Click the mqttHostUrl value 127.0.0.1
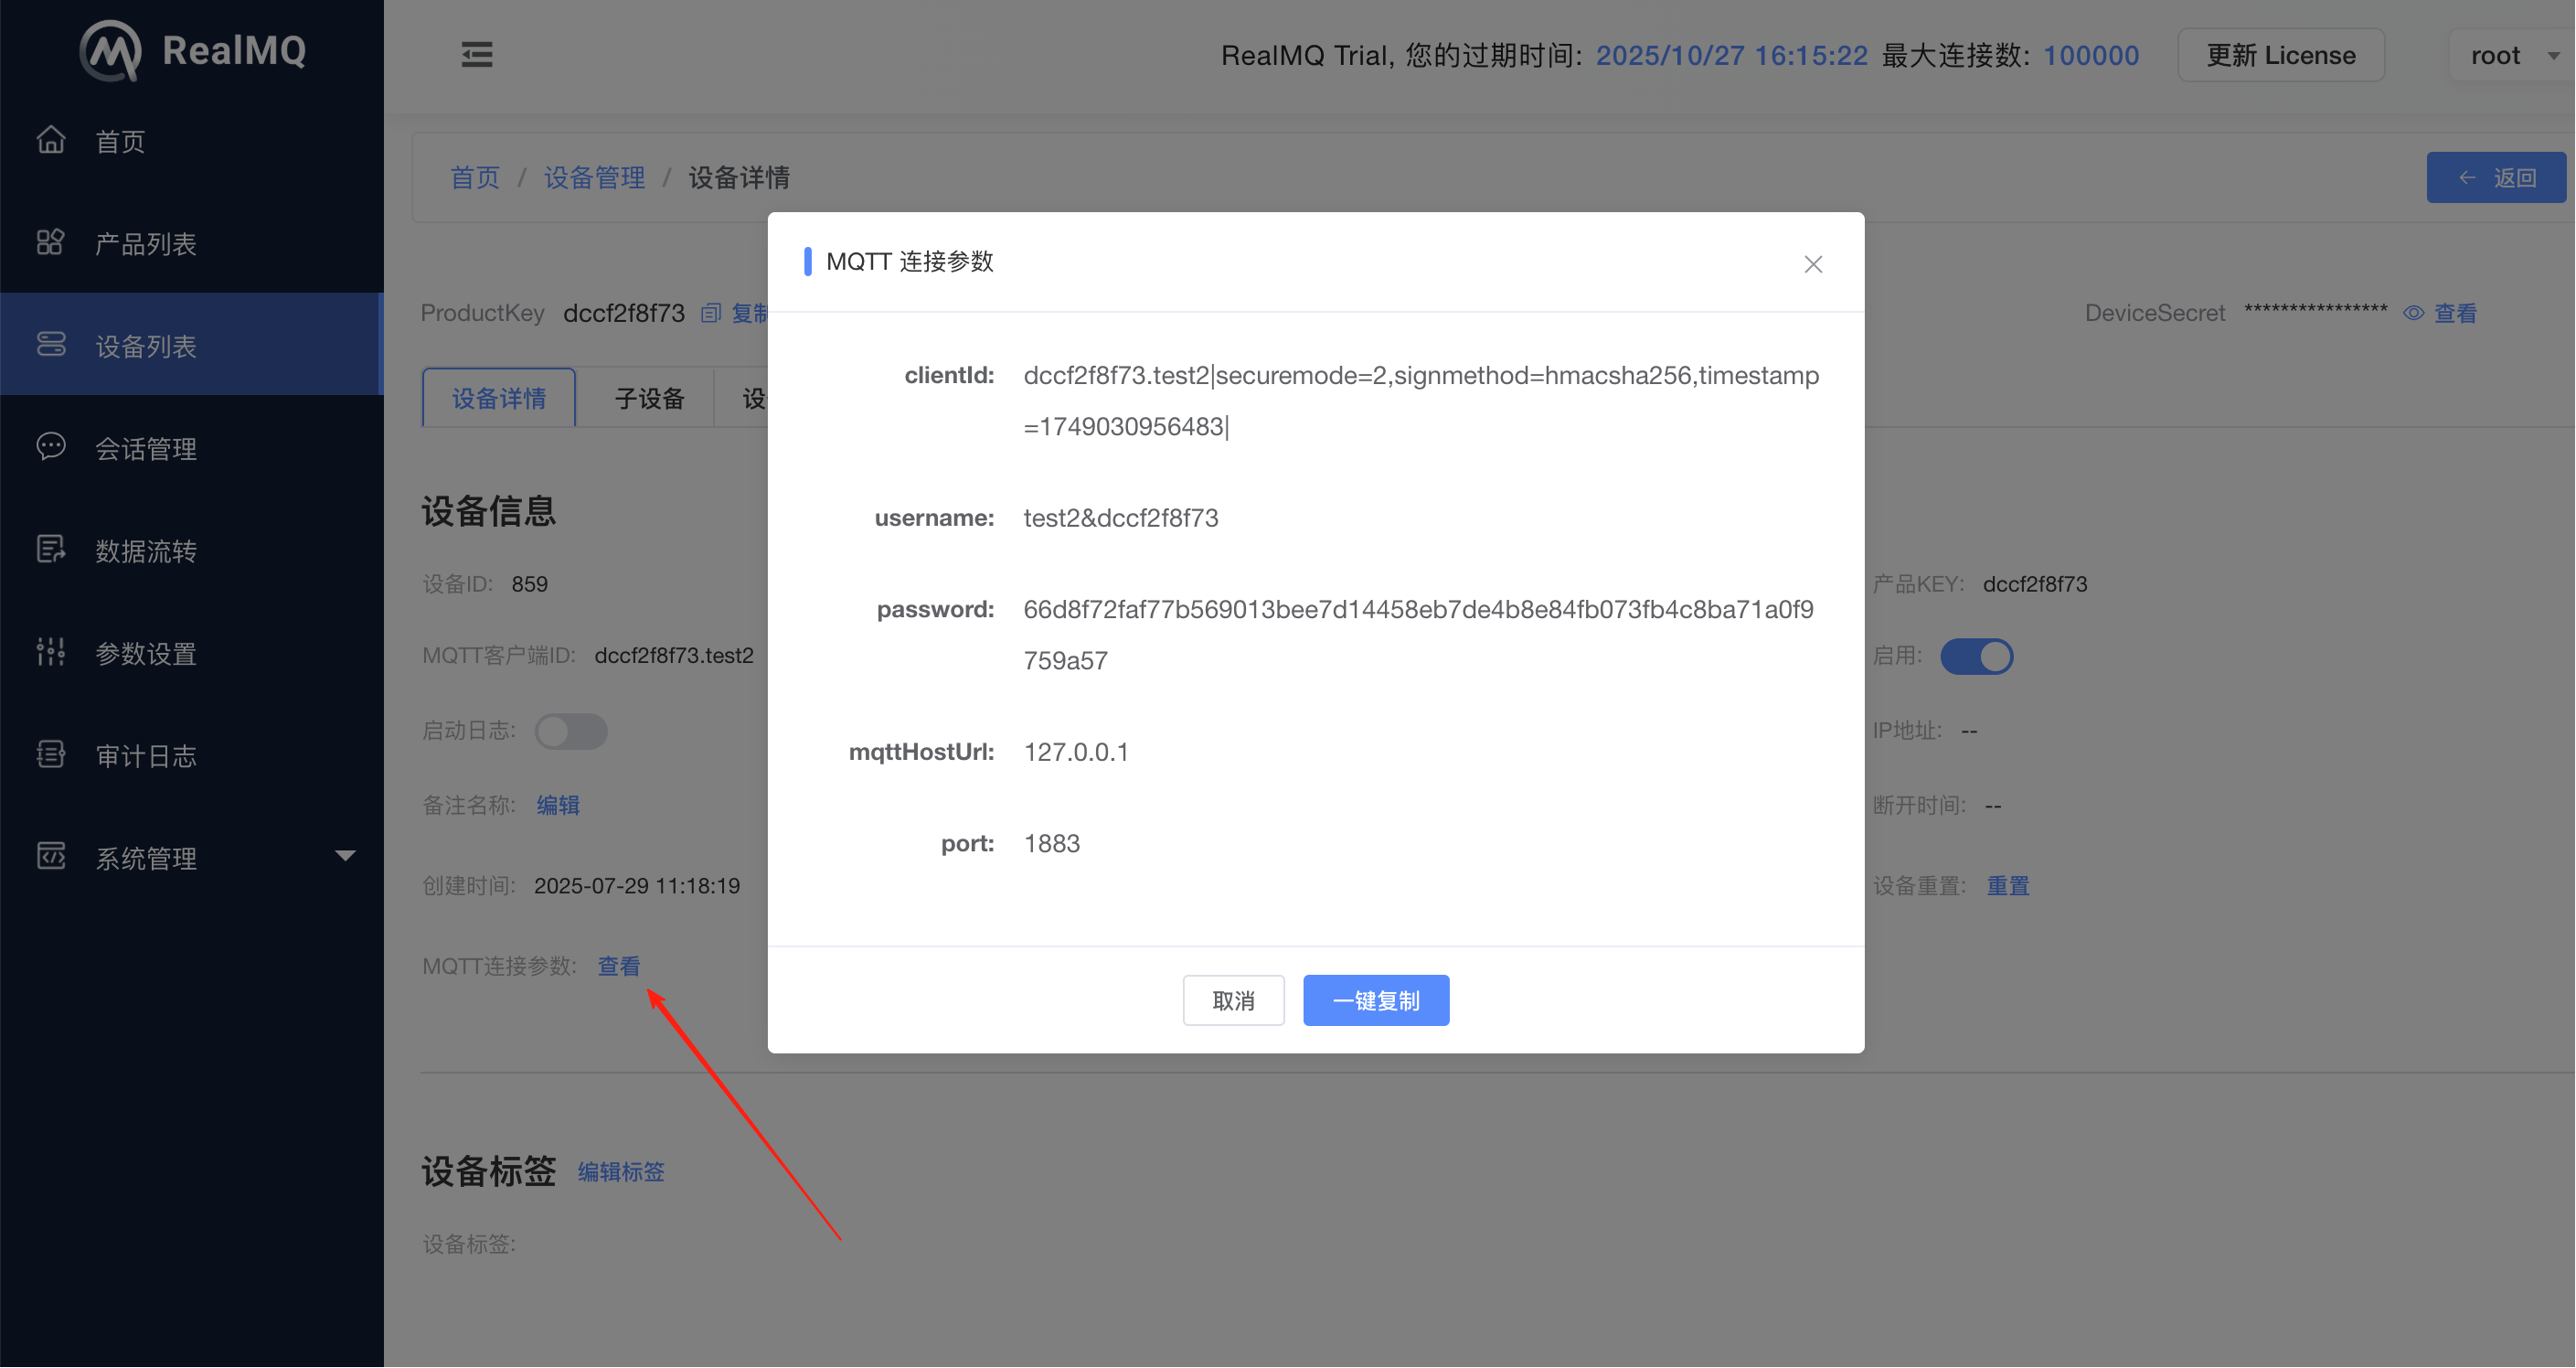 (1076, 752)
